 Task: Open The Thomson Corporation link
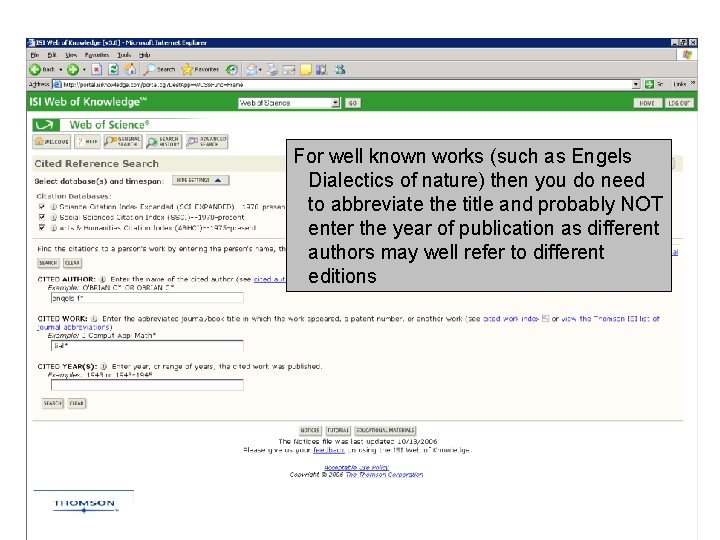pos(384,475)
